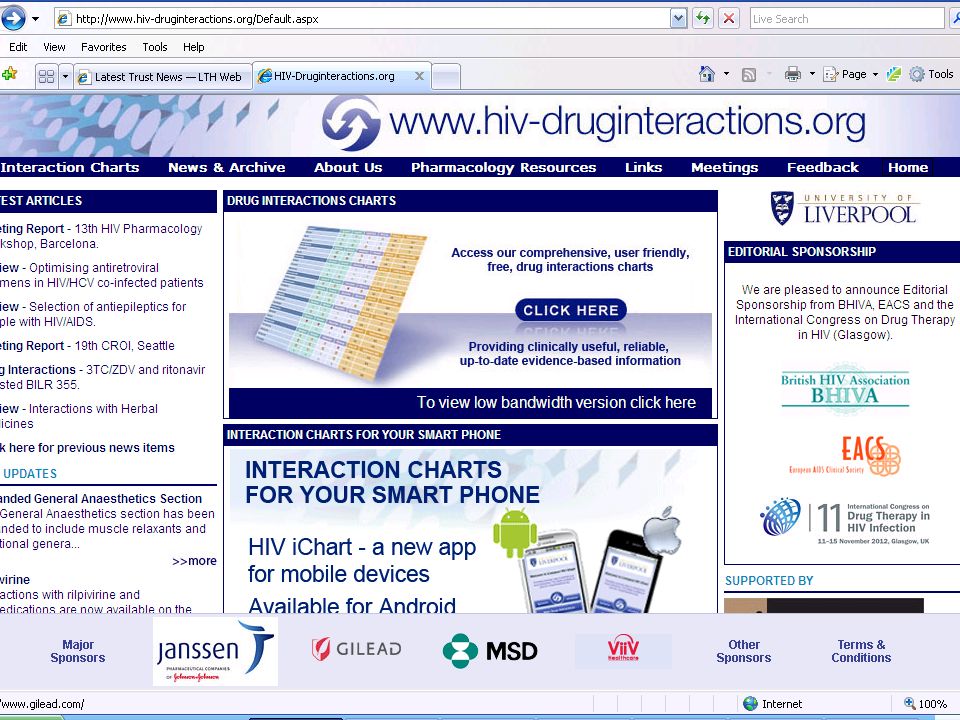Switch to Latest Trust News tab
The image size is (960, 720).
(x=163, y=77)
